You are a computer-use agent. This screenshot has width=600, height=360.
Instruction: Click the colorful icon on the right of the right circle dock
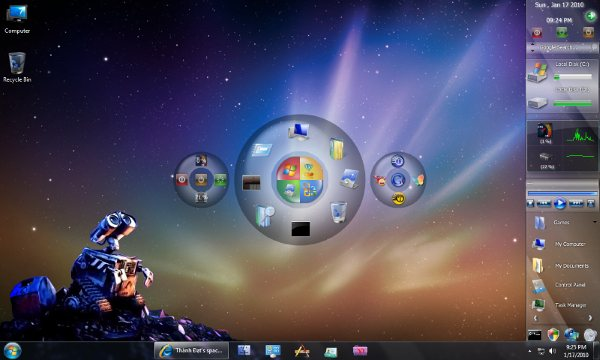(418, 180)
